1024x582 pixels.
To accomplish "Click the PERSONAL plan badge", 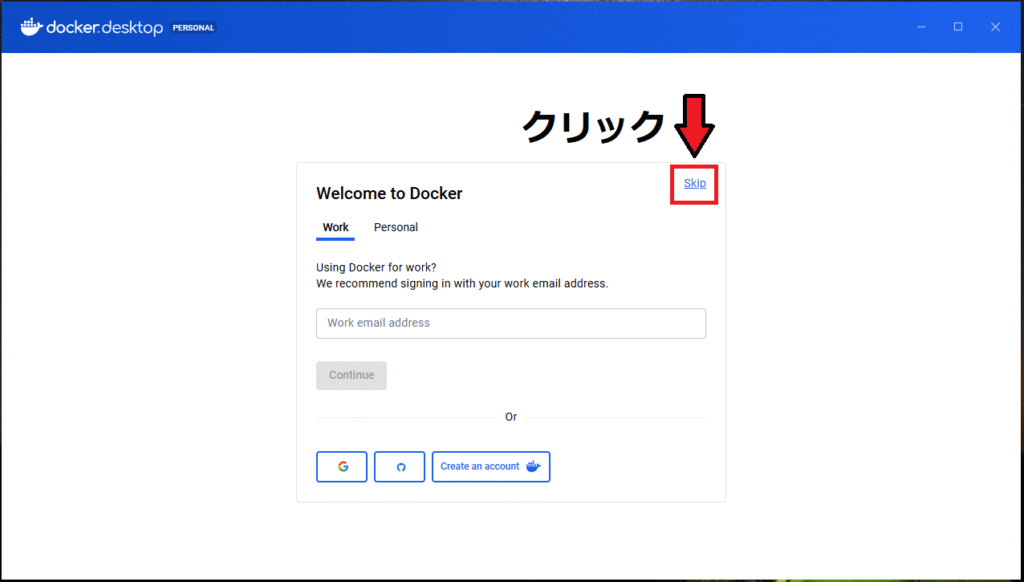I will 194,28.
